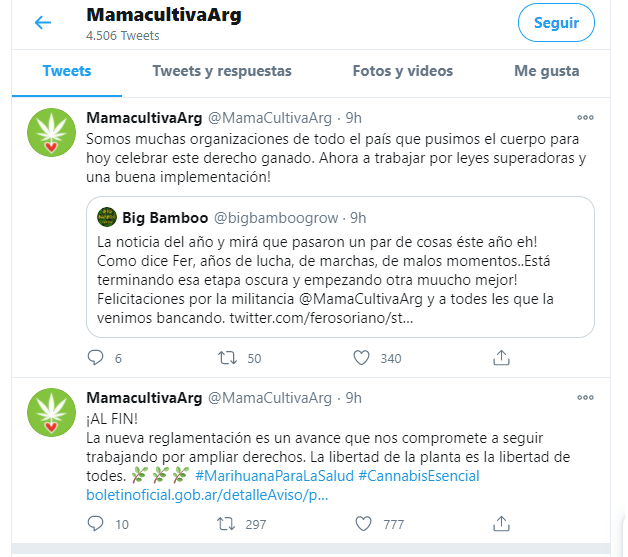This screenshot has height=557, width=628.
Task: Go back using the arrow icon
Action: pyautogui.click(x=42, y=23)
